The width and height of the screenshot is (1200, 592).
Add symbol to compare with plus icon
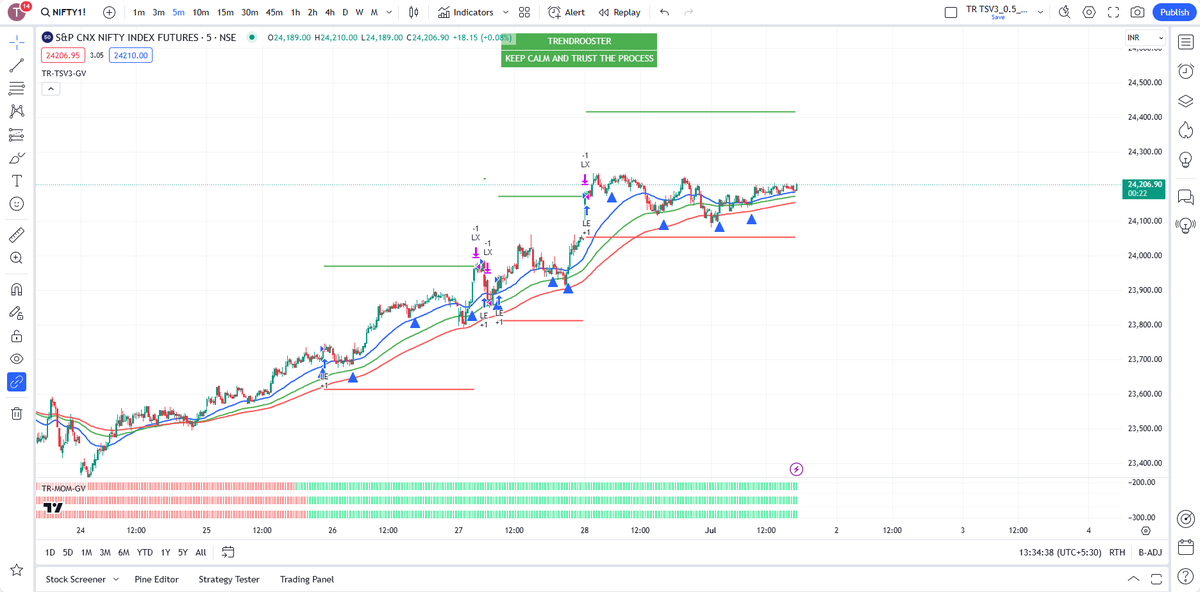tap(109, 12)
